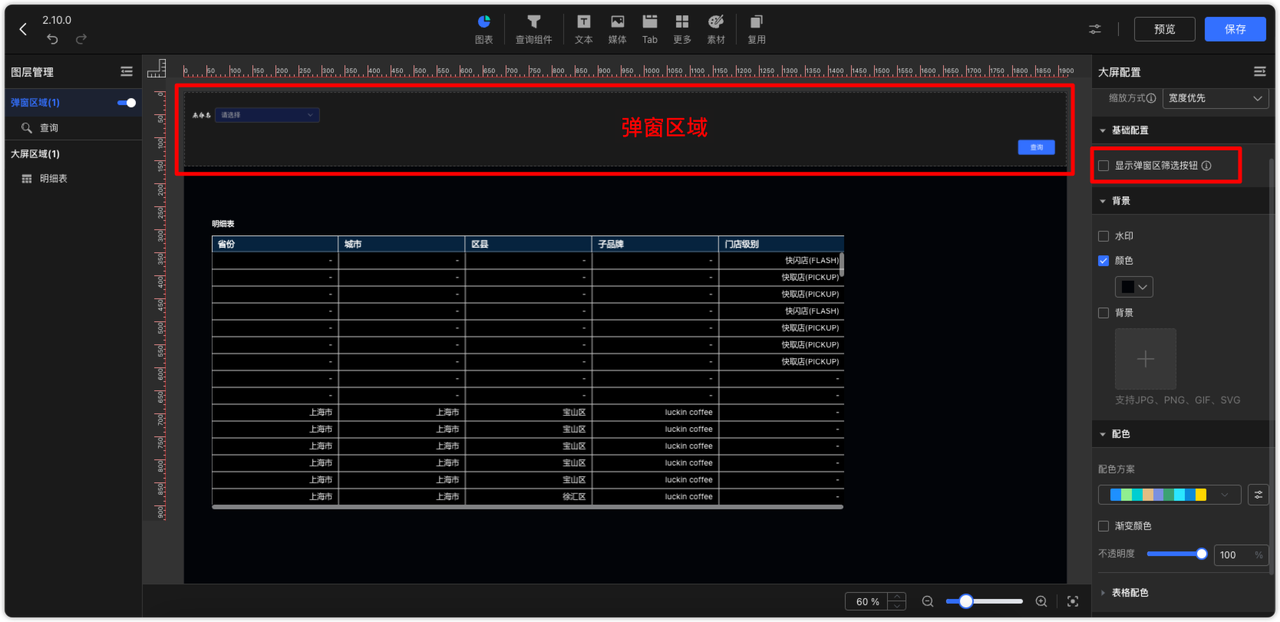Viewport: 1280px width, 622px height.
Task: Click the undo arrow icon
Action: coord(51,38)
